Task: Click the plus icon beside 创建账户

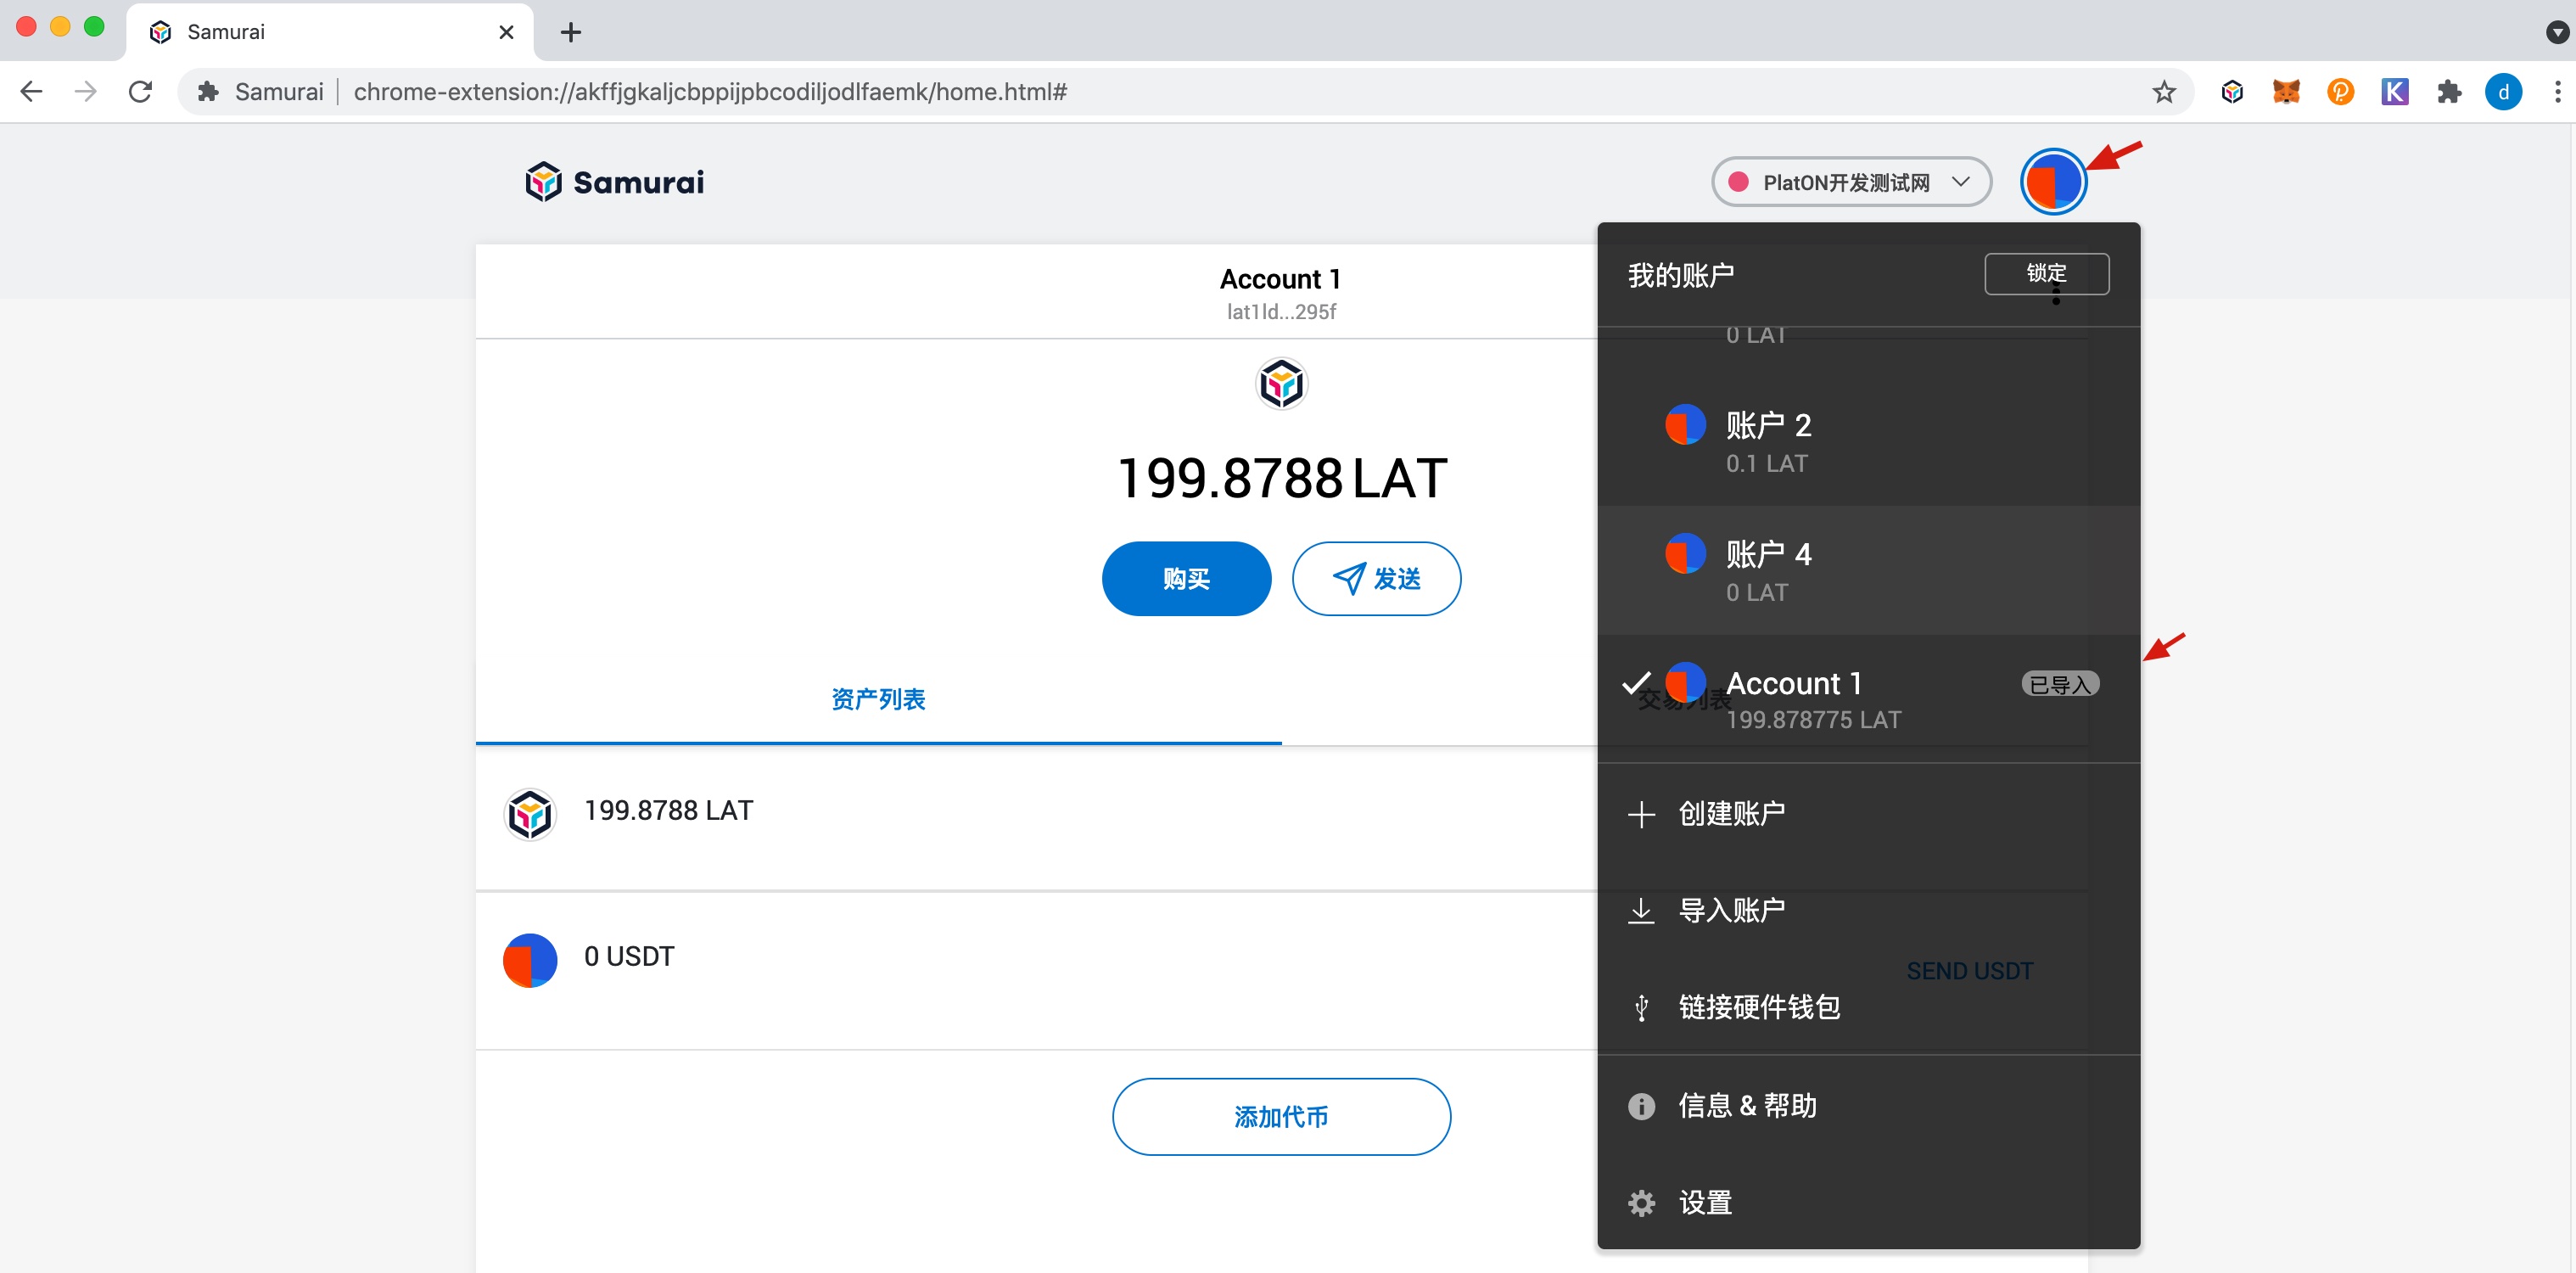Action: point(1641,814)
